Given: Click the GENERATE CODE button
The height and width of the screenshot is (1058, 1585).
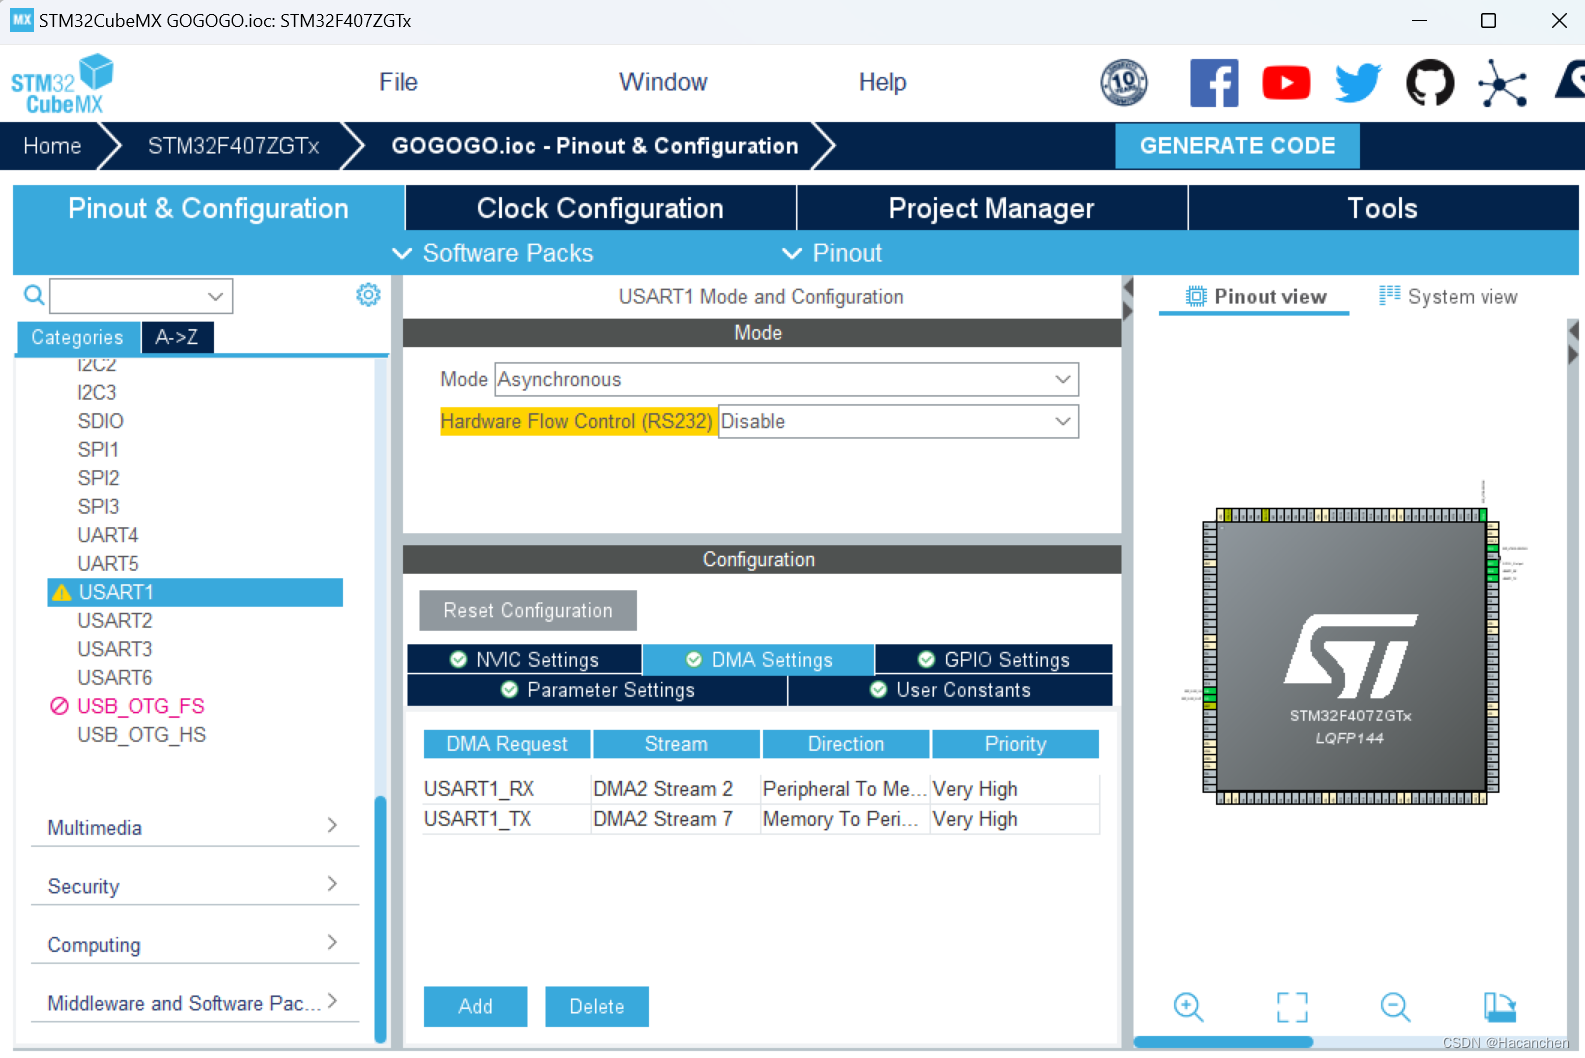Looking at the screenshot, I should [x=1237, y=146].
